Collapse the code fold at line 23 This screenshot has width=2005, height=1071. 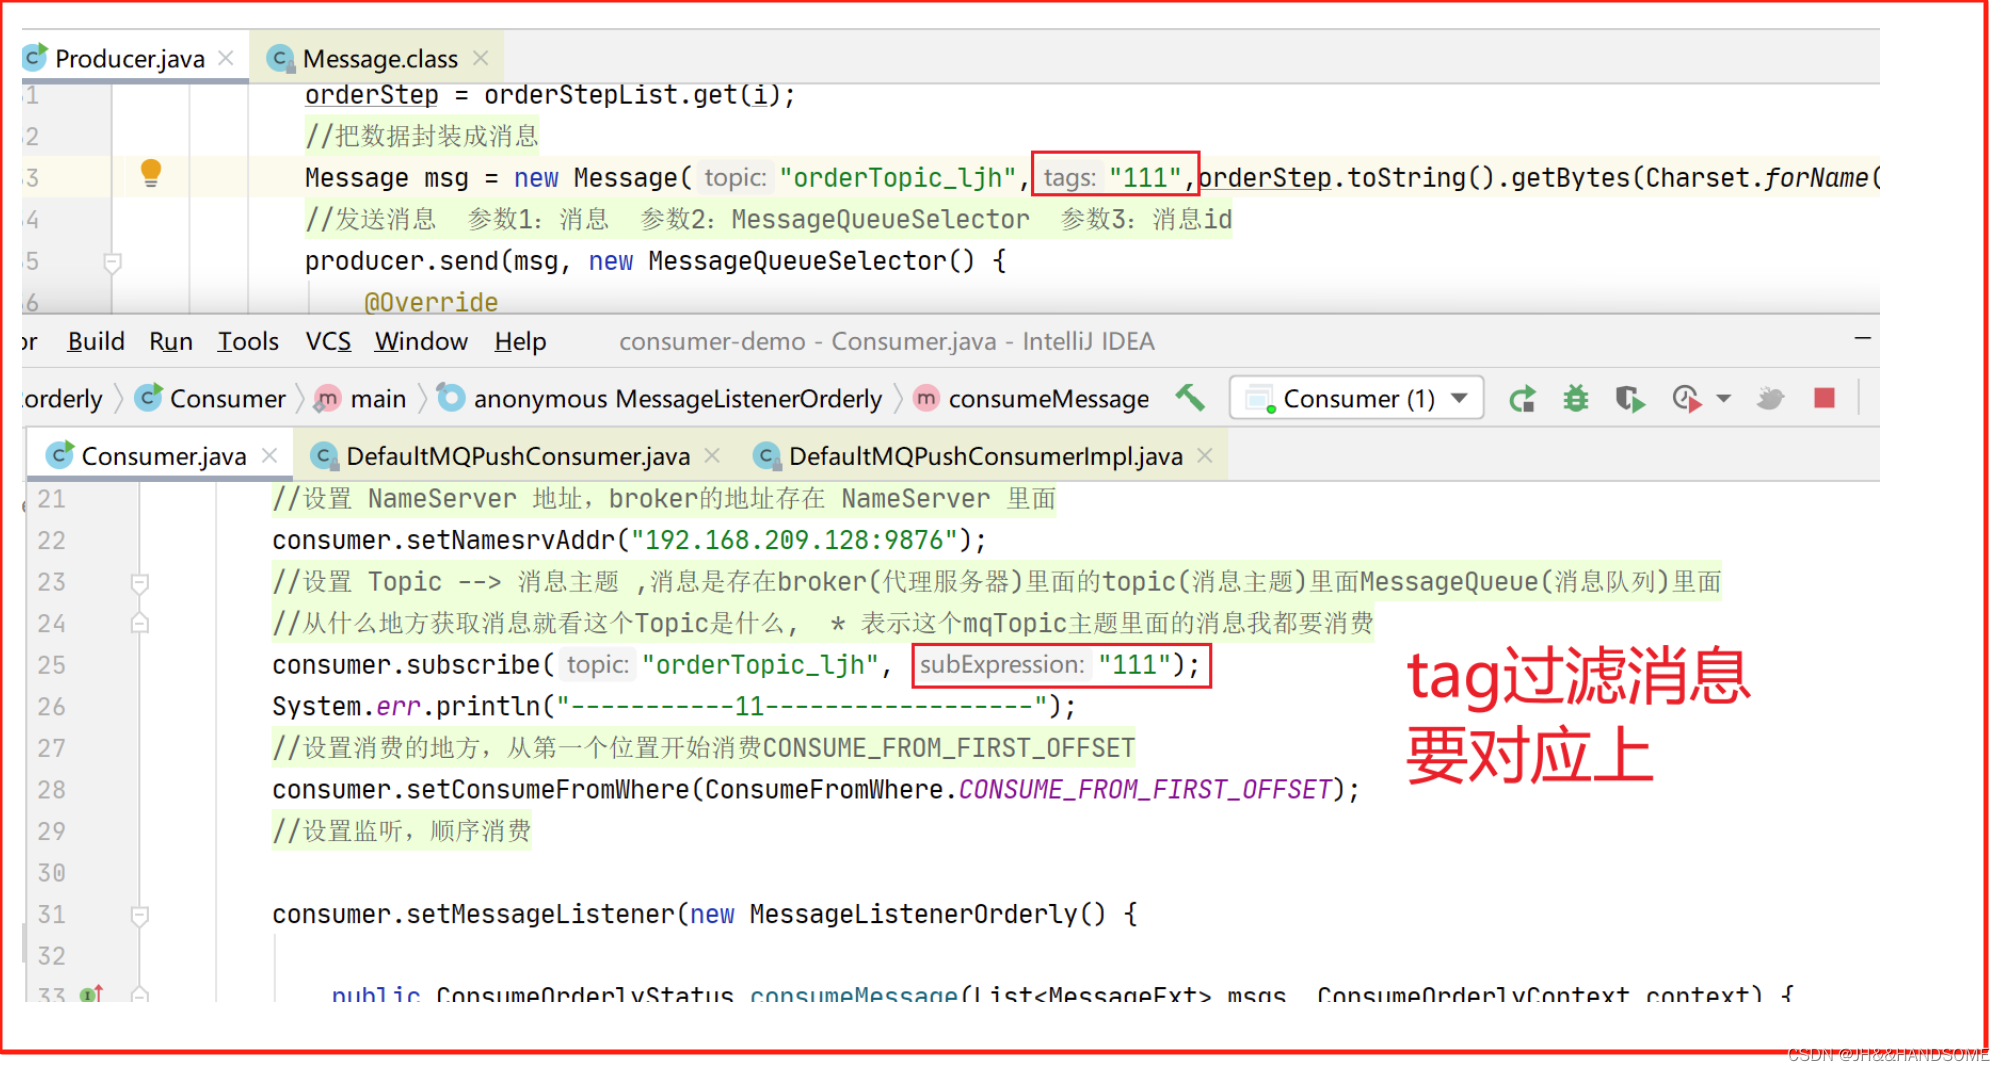coord(140,582)
